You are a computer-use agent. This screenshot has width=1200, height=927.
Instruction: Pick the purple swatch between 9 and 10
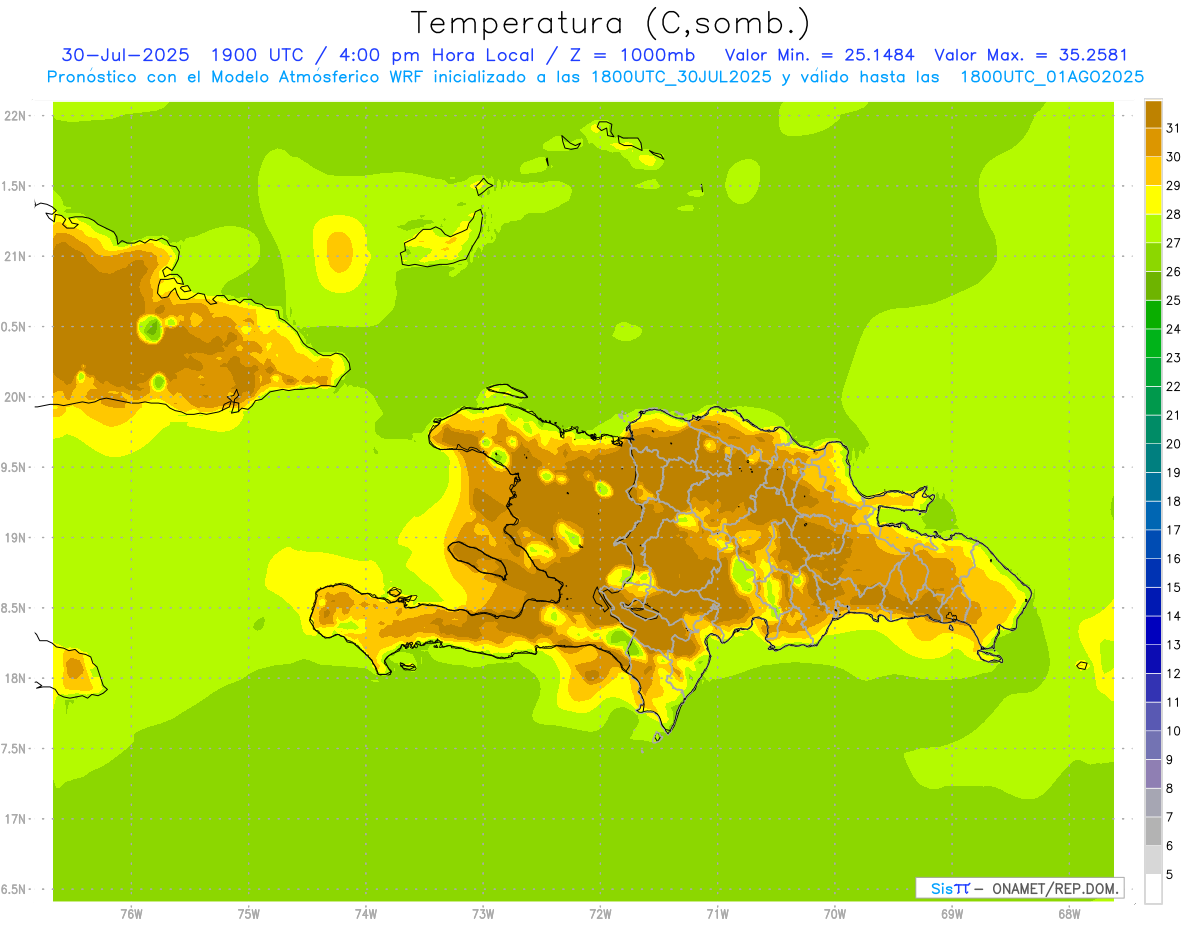coord(1153,745)
